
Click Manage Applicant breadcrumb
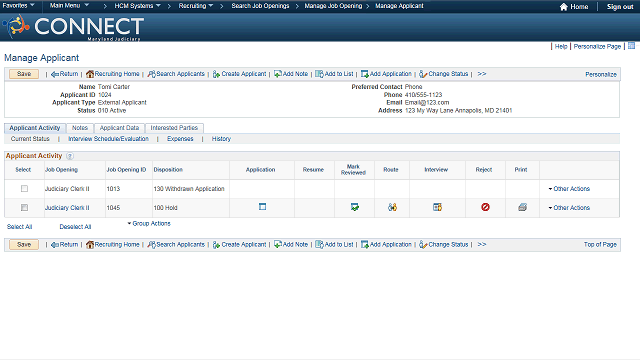(x=399, y=6)
